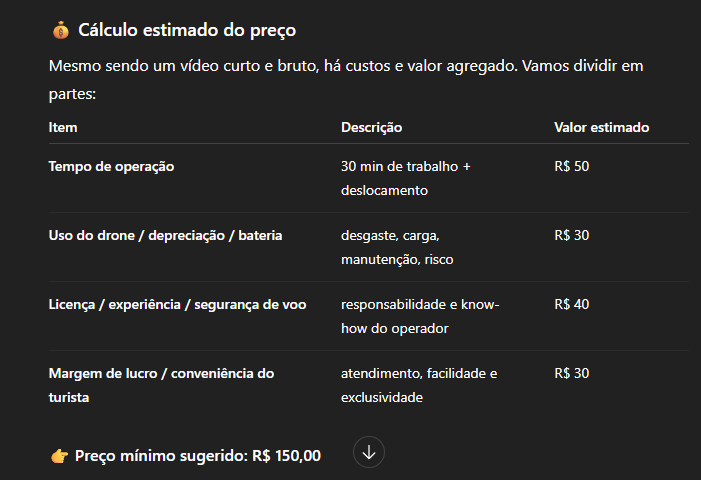Click the money bag emoji icon
The height and width of the screenshot is (480, 701).
click(x=60, y=30)
